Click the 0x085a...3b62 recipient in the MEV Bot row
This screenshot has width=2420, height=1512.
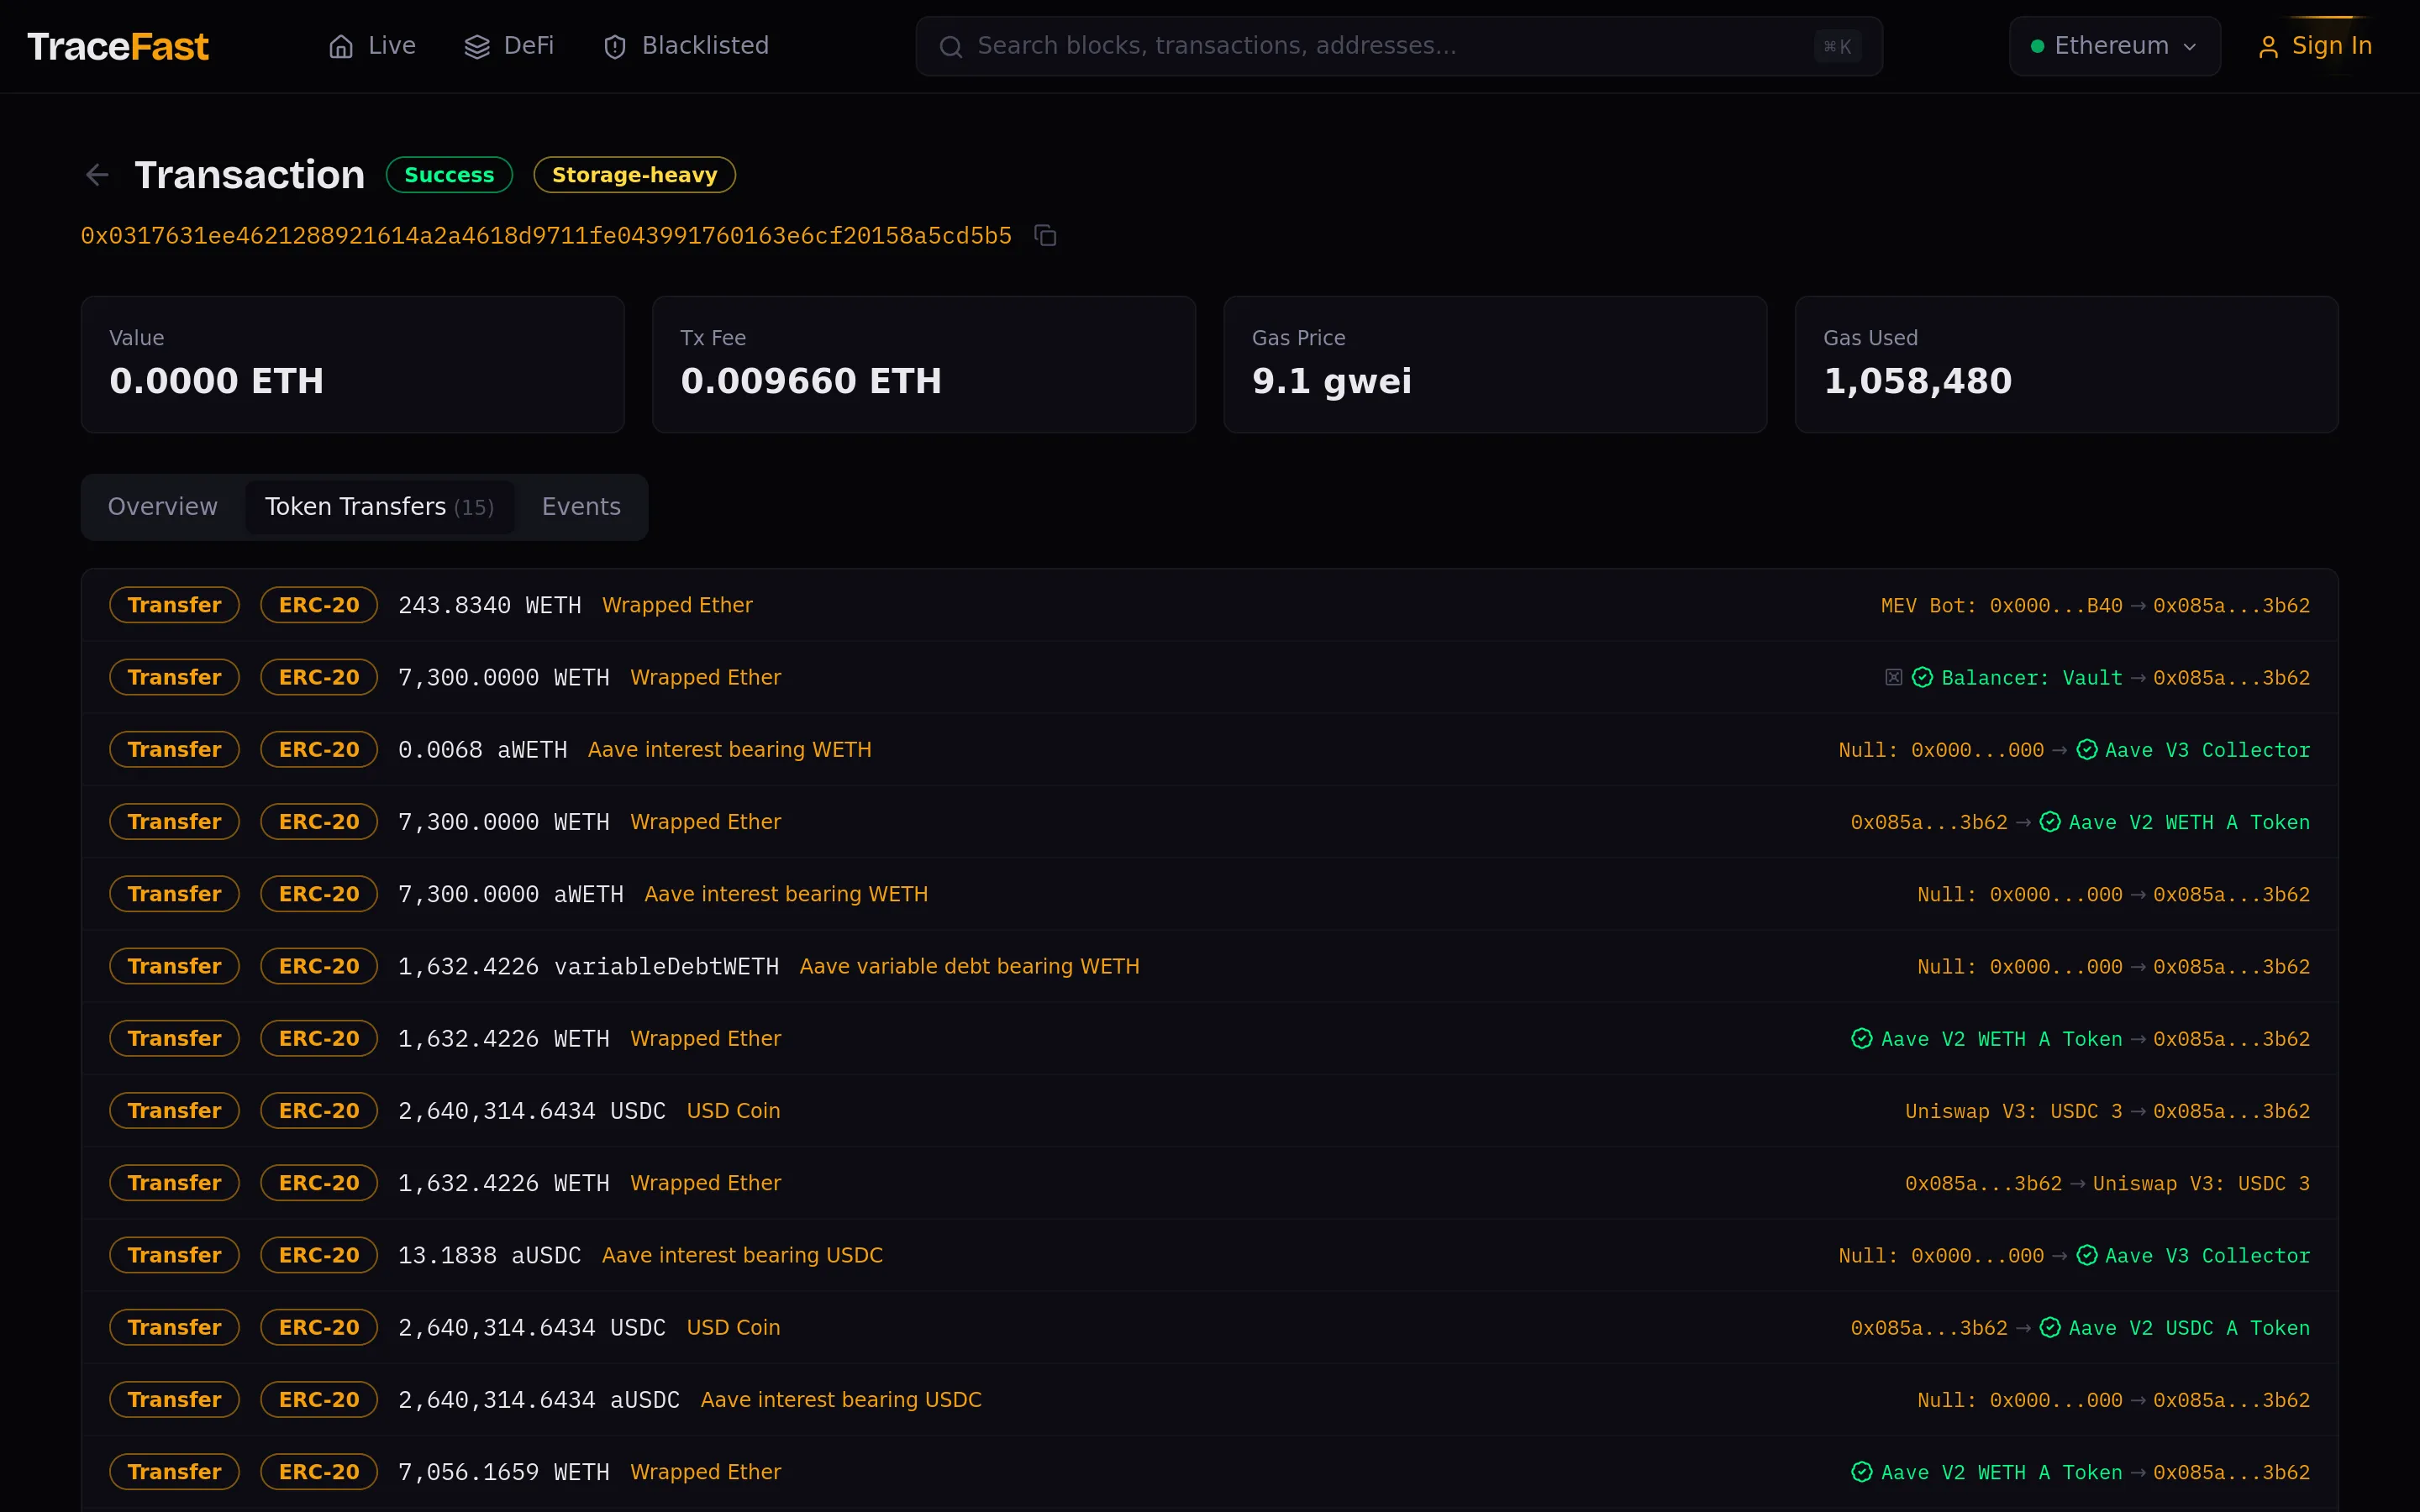(2231, 606)
